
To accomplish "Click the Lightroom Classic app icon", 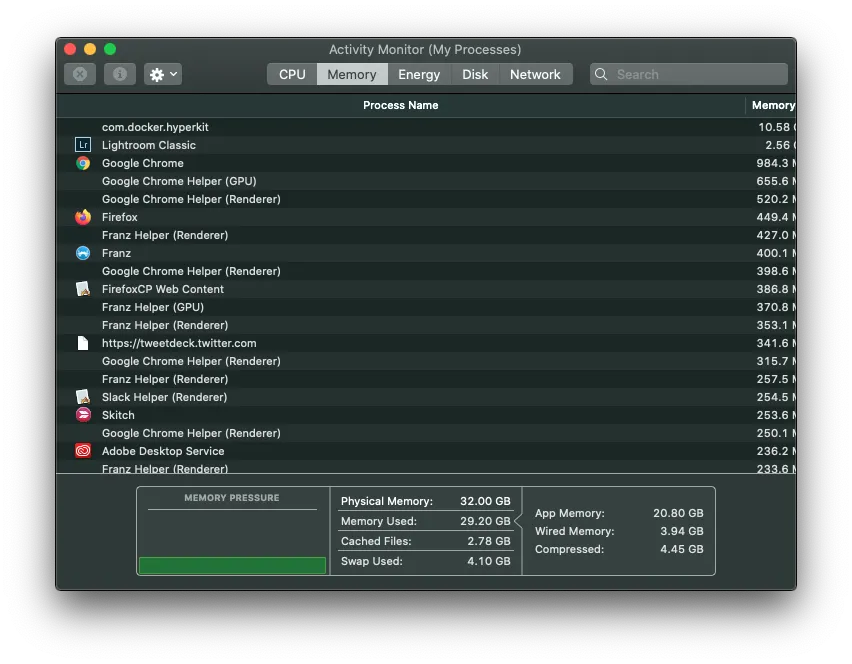I will coord(83,145).
